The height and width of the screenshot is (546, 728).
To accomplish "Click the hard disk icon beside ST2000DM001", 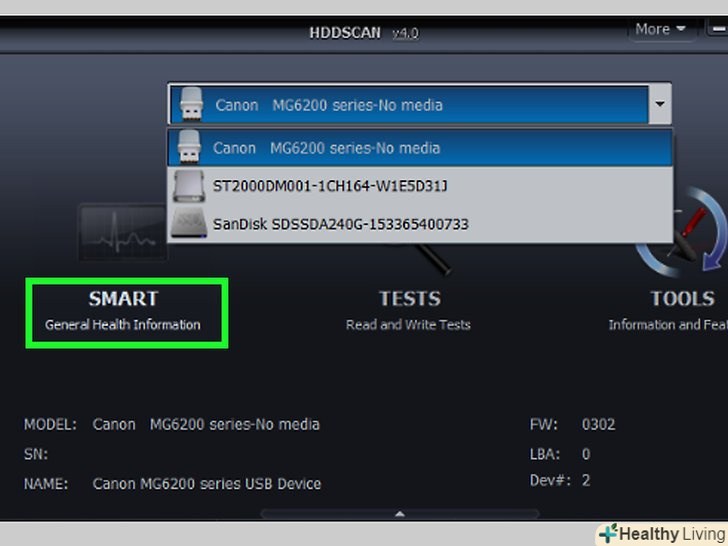I will click(x=188, y=186).
